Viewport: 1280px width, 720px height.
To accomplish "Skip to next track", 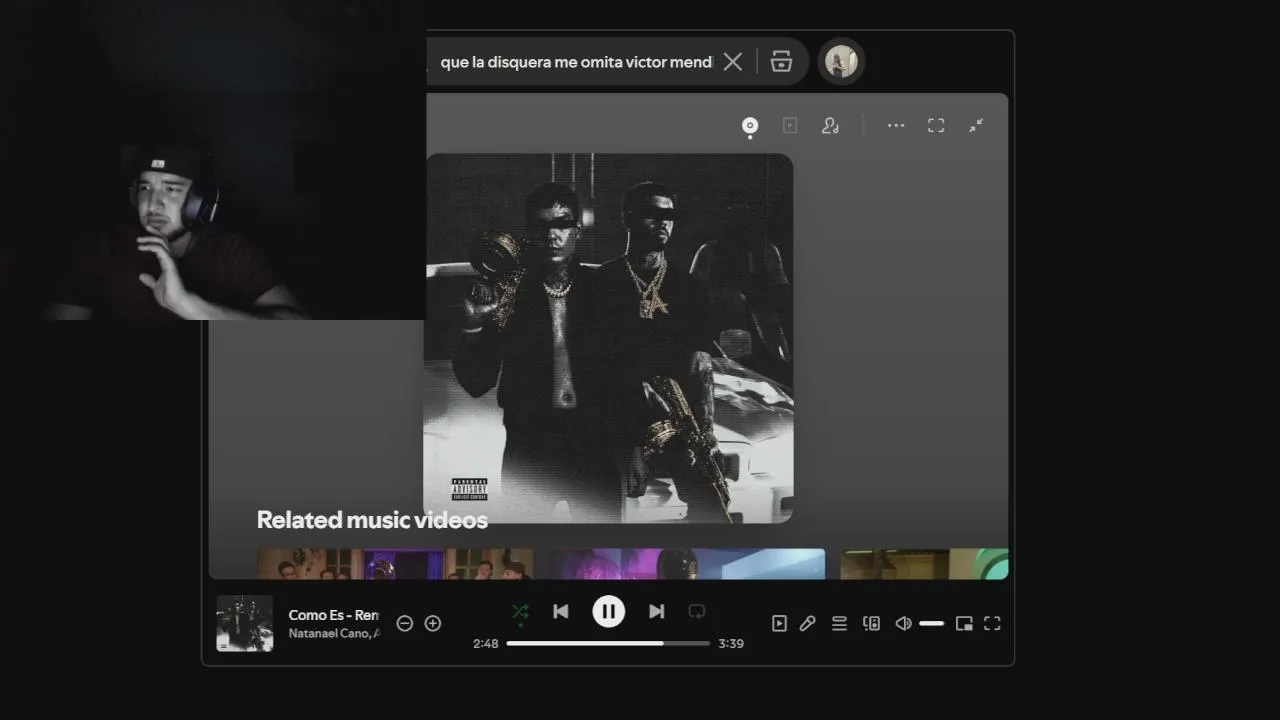I will pyautogui.click(x=657, y=611).
